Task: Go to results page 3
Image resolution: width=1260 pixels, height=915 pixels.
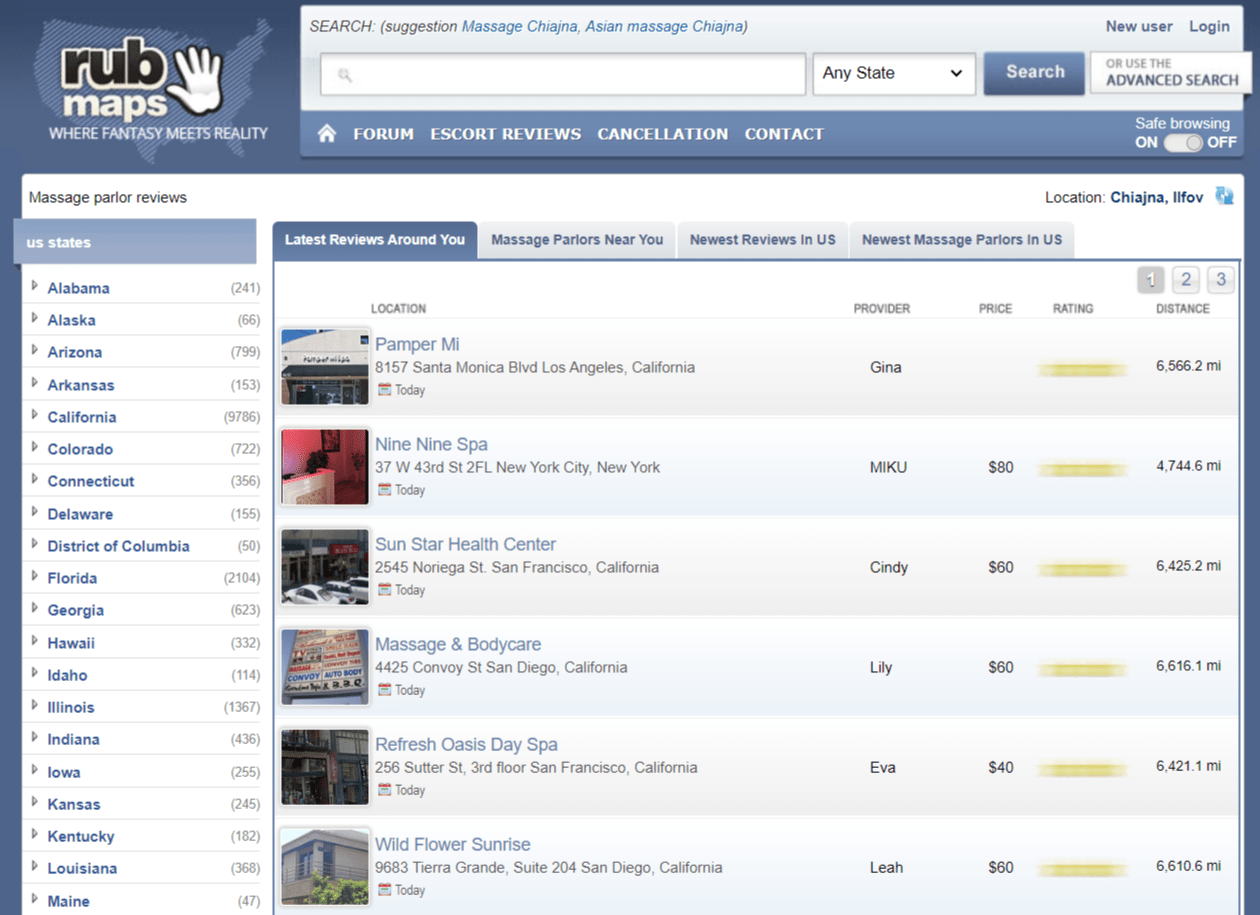Action: tap(1220, 279)
